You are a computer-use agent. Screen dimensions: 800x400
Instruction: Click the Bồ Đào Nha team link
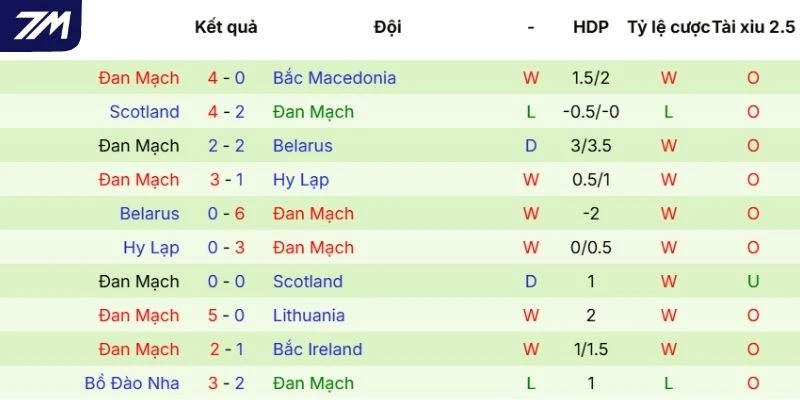click(x=132, y=384)
